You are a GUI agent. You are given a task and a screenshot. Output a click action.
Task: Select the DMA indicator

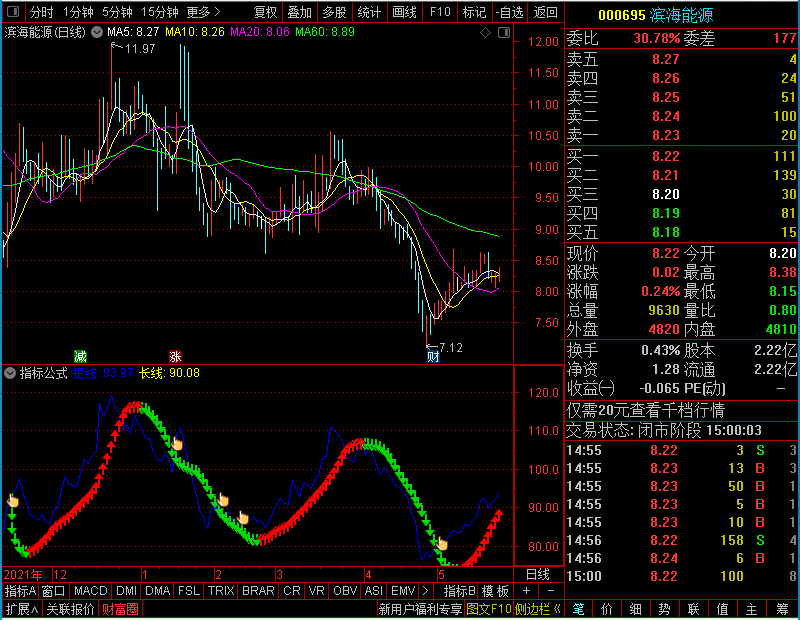(x=157, y=591)
